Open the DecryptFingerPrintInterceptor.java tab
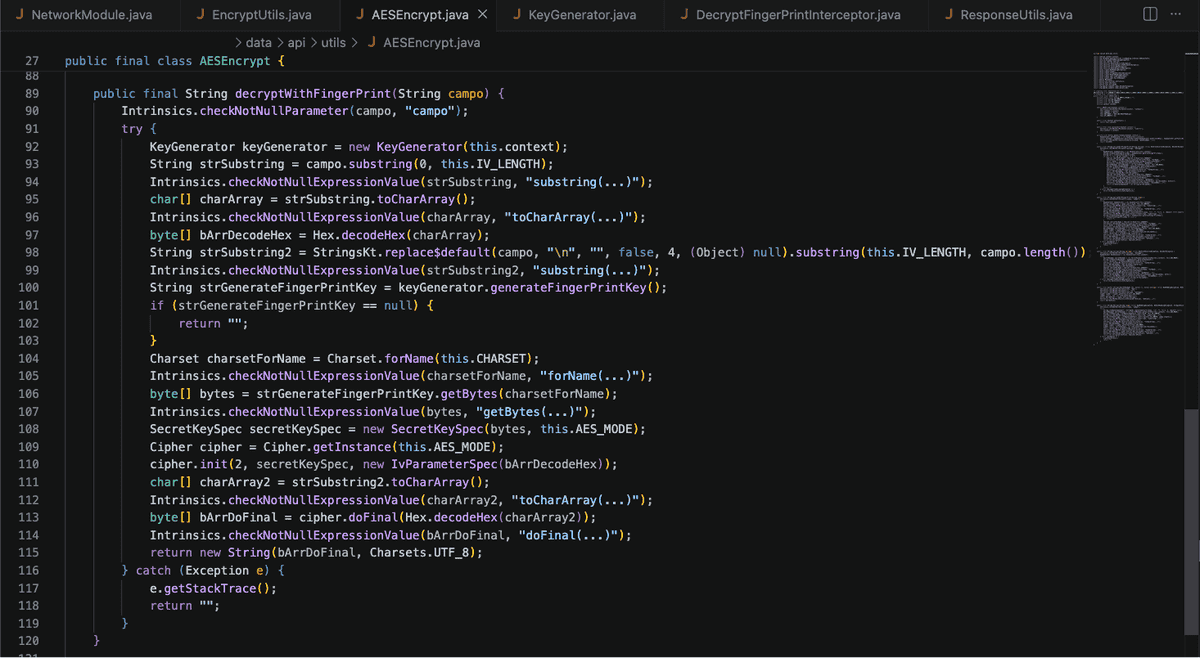Image resolution: width=1202 pixels, height=658 pixels. point(798,15)
